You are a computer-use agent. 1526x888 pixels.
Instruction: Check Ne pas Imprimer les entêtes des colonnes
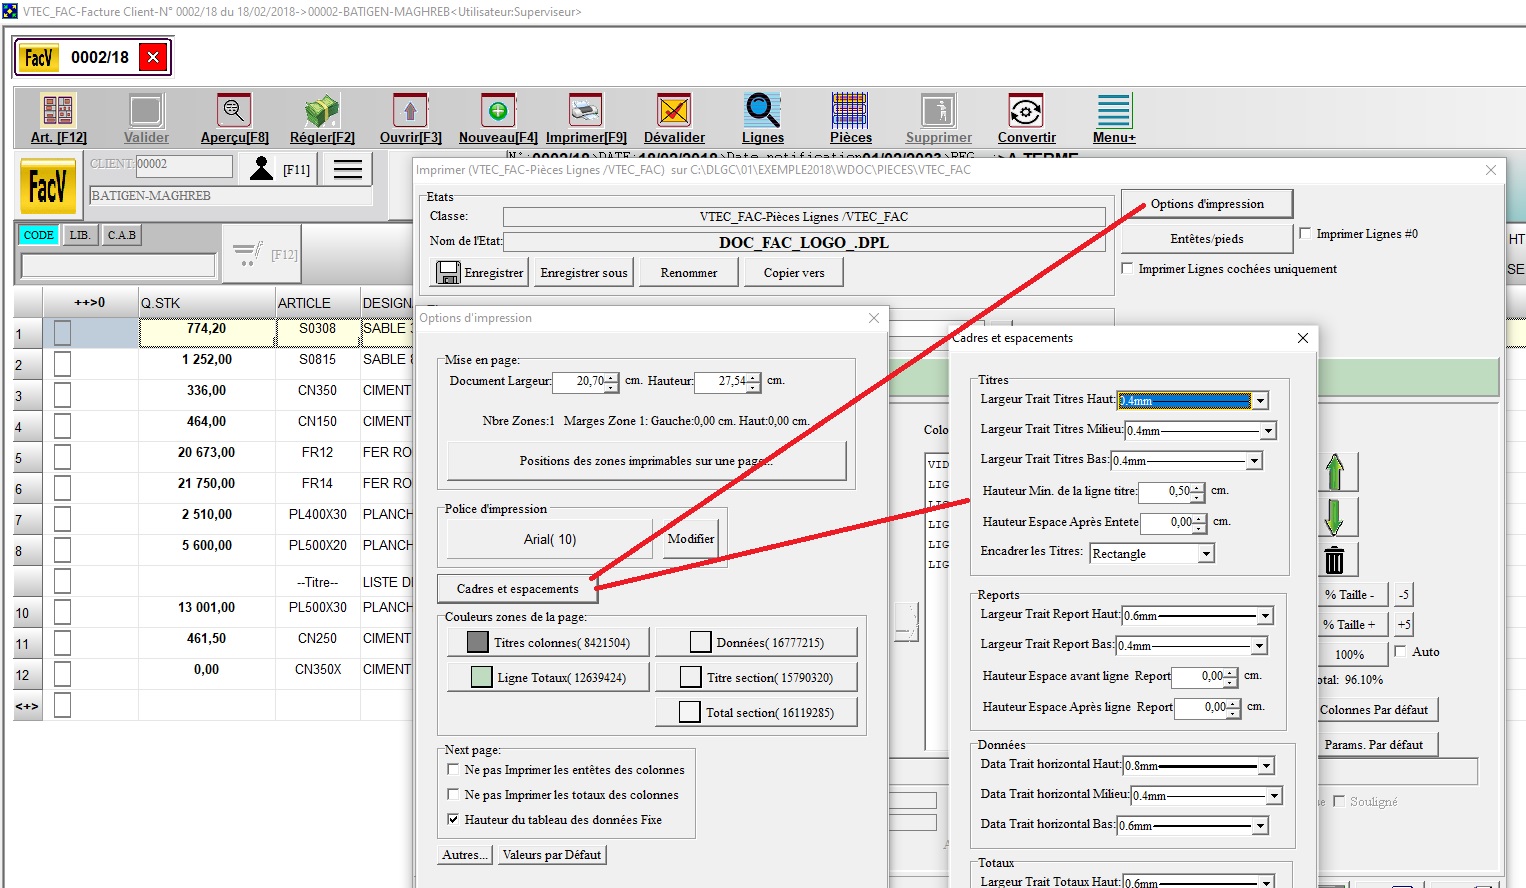453,769
